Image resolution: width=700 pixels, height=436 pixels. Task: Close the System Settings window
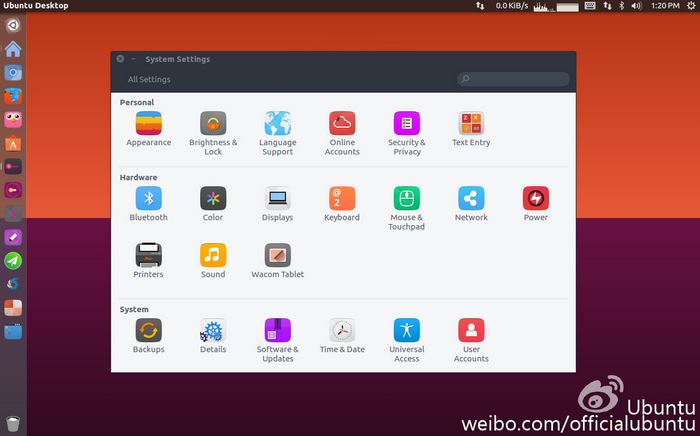coord(120,59)
